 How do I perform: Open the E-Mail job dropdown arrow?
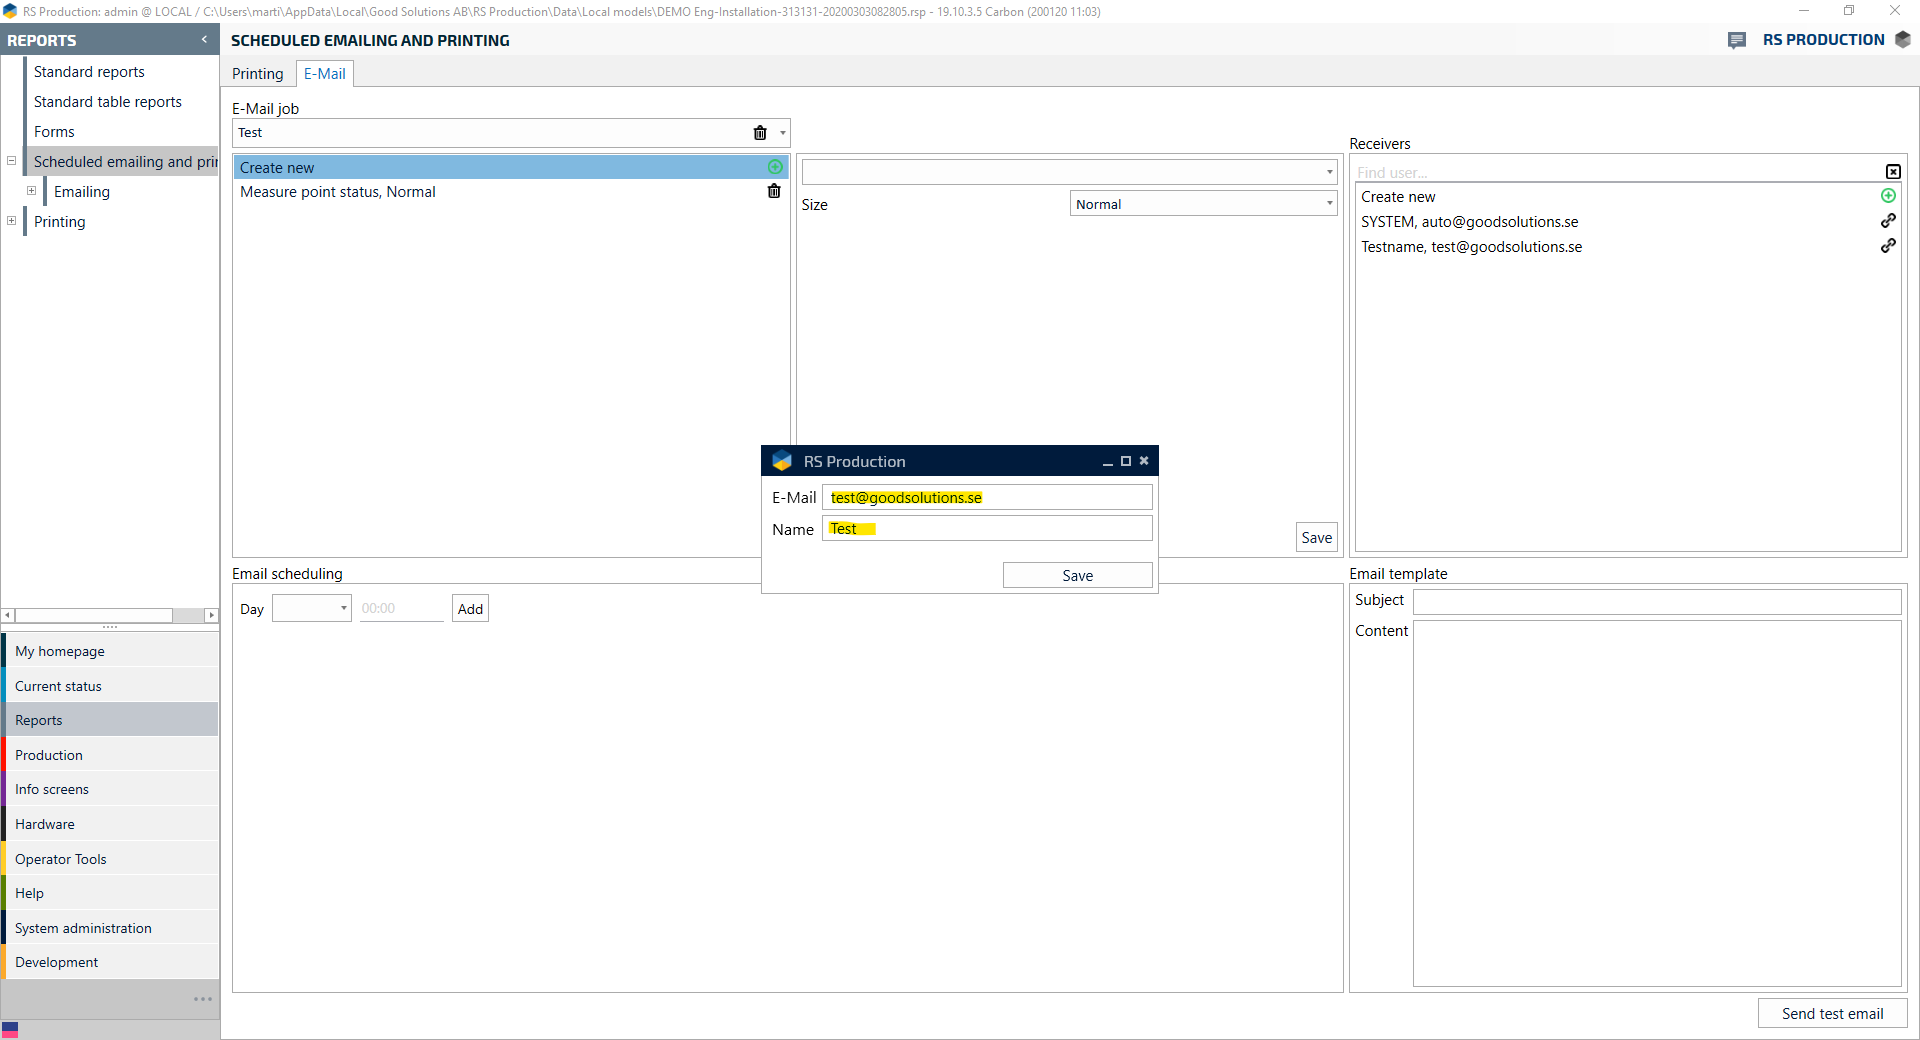click(x=783, y=133)
